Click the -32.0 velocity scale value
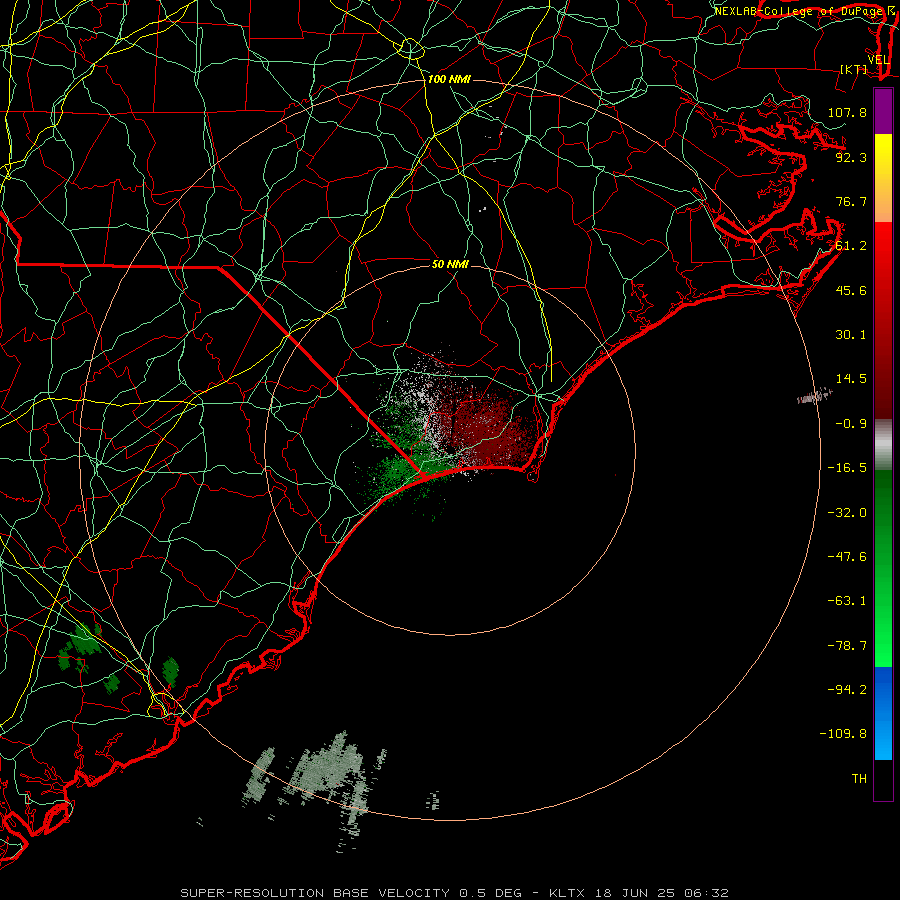The image size is (900, 900). tap(847, 513)
